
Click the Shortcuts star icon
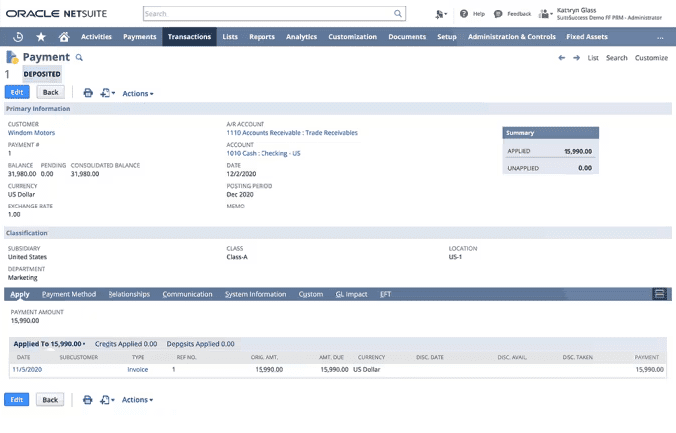(x=41, y=37)
